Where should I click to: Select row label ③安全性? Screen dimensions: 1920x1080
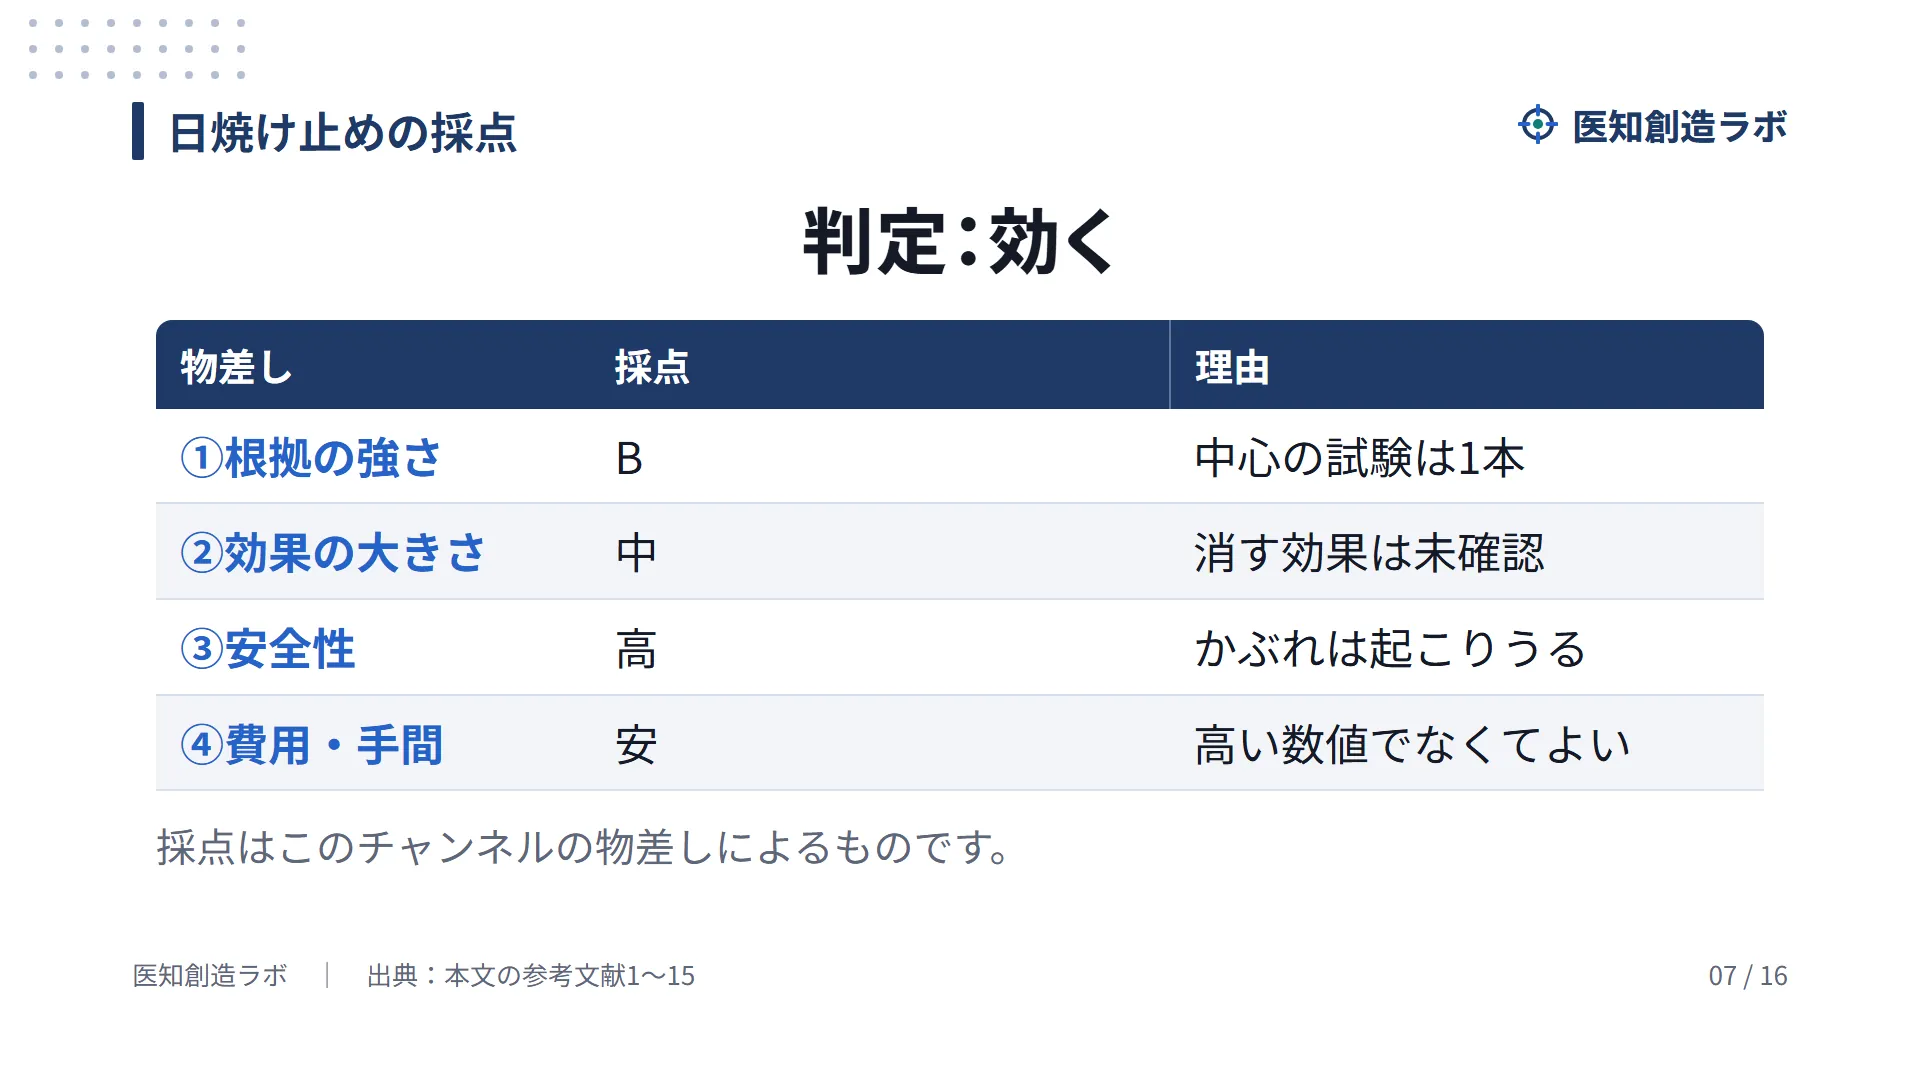pyautogui.click(x=268, y=649)
